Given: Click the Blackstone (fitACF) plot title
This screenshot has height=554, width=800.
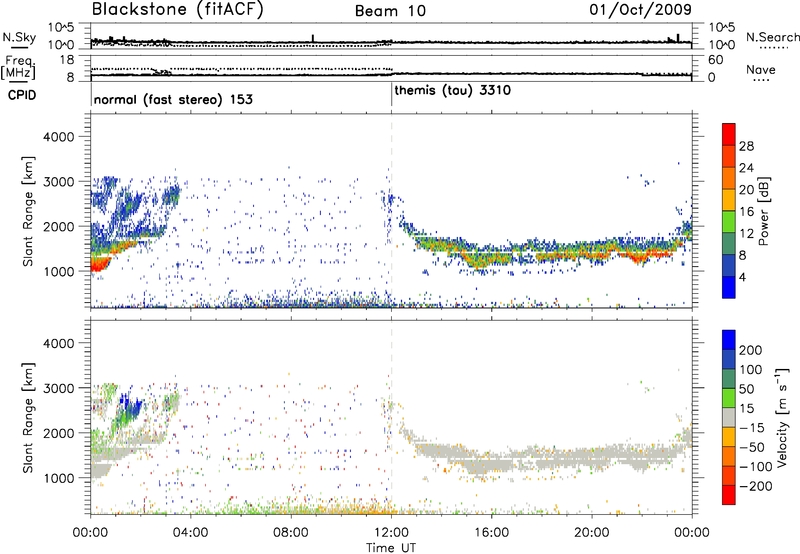Looking at the screenshot, I should tap(178, 9).
